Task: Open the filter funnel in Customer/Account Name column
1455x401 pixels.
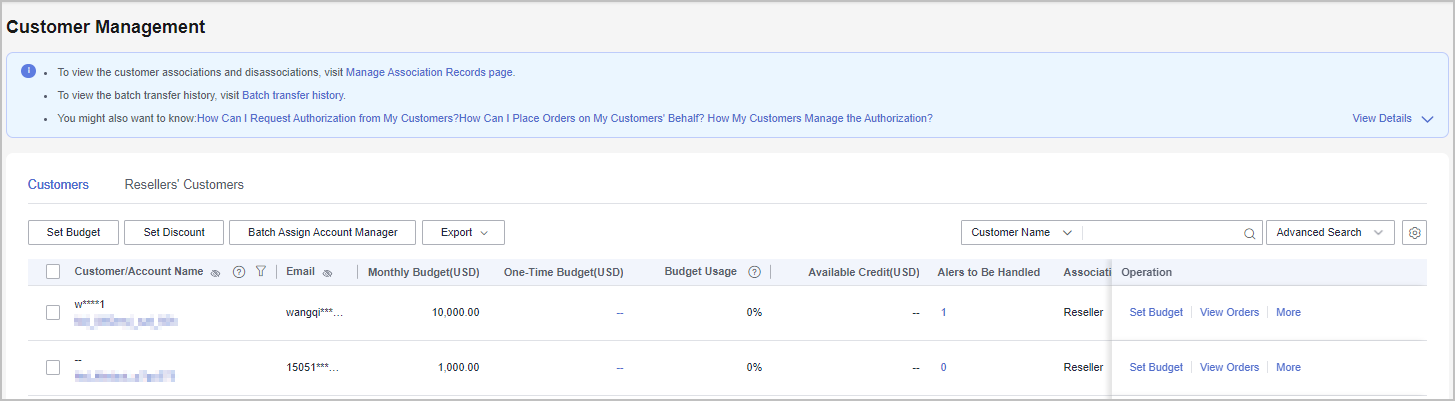Action: point(261,272)
